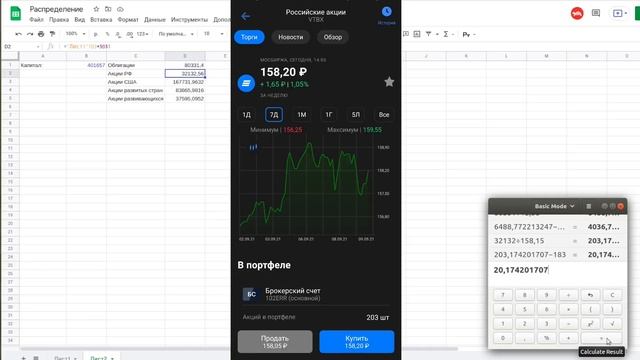Click the calculator history row 32132÷158,15
Screen dimensions: 640x360
(557, 241)
